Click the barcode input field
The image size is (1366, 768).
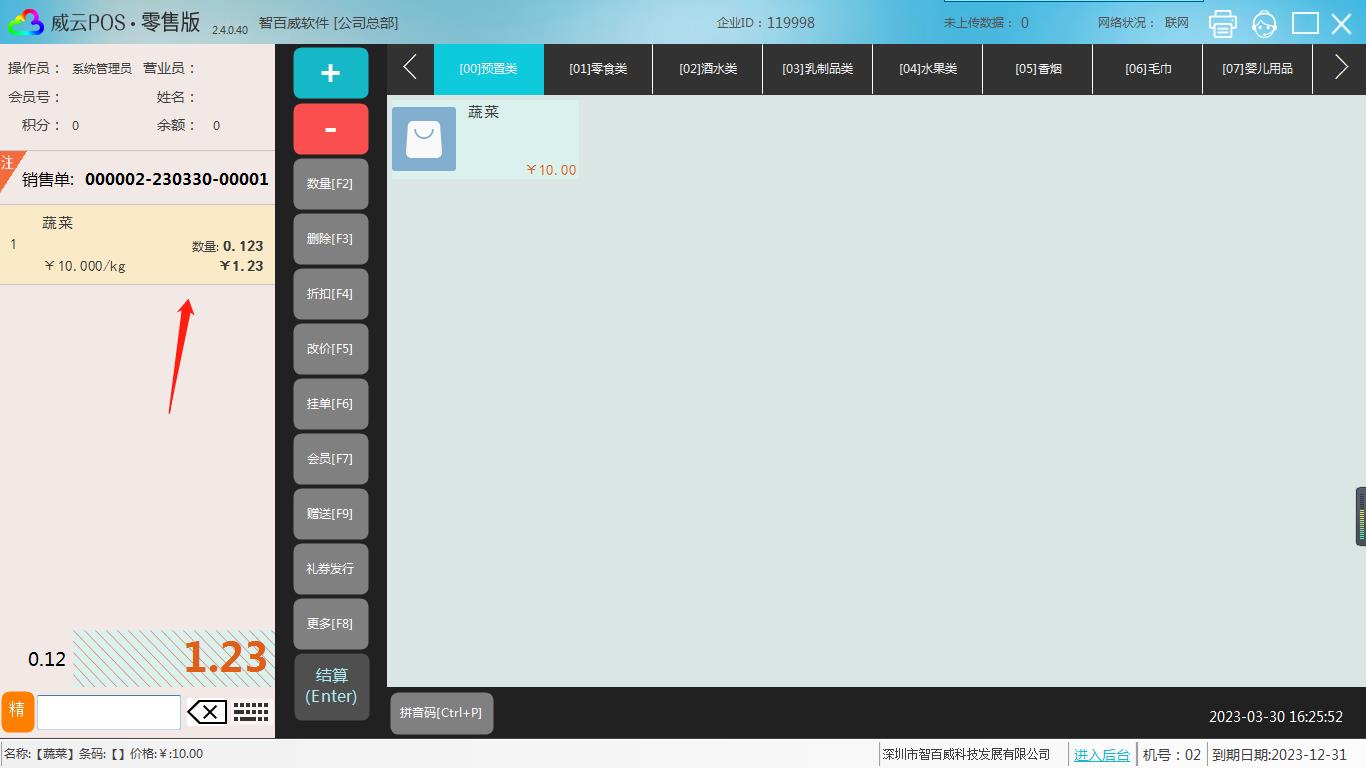pos(108,712)
